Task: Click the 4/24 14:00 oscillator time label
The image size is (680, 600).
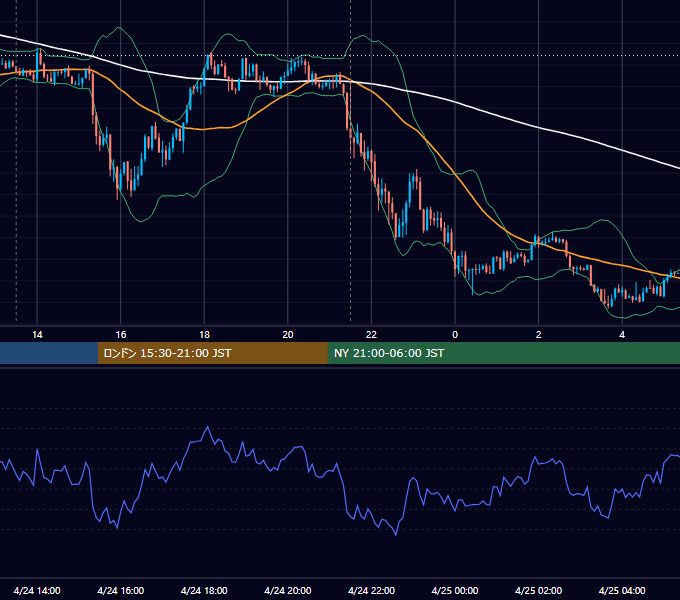Action: pyautogui.click(x=37, y=590)
